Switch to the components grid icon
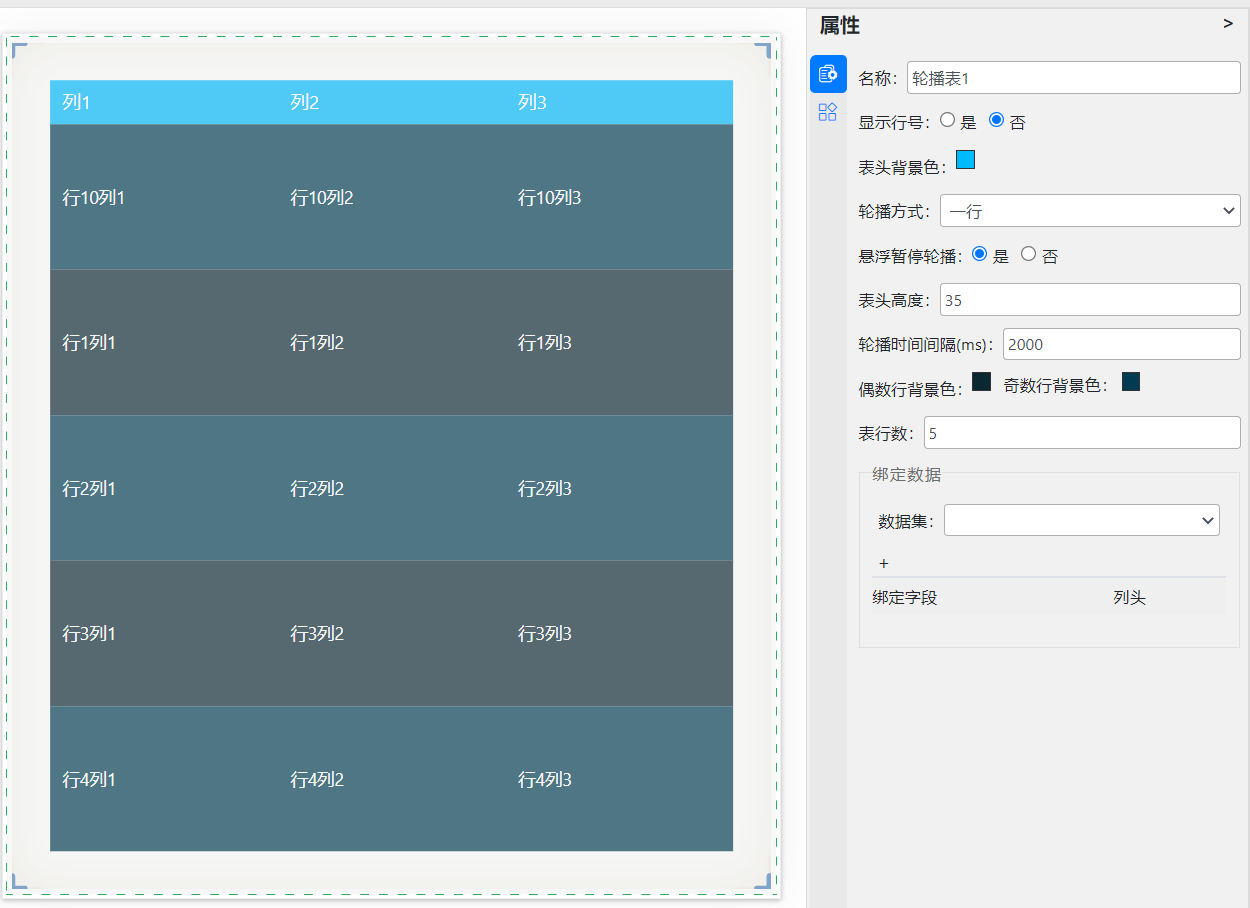The width and height of the screenshot is (1250, 908). (x=828, y=112)
